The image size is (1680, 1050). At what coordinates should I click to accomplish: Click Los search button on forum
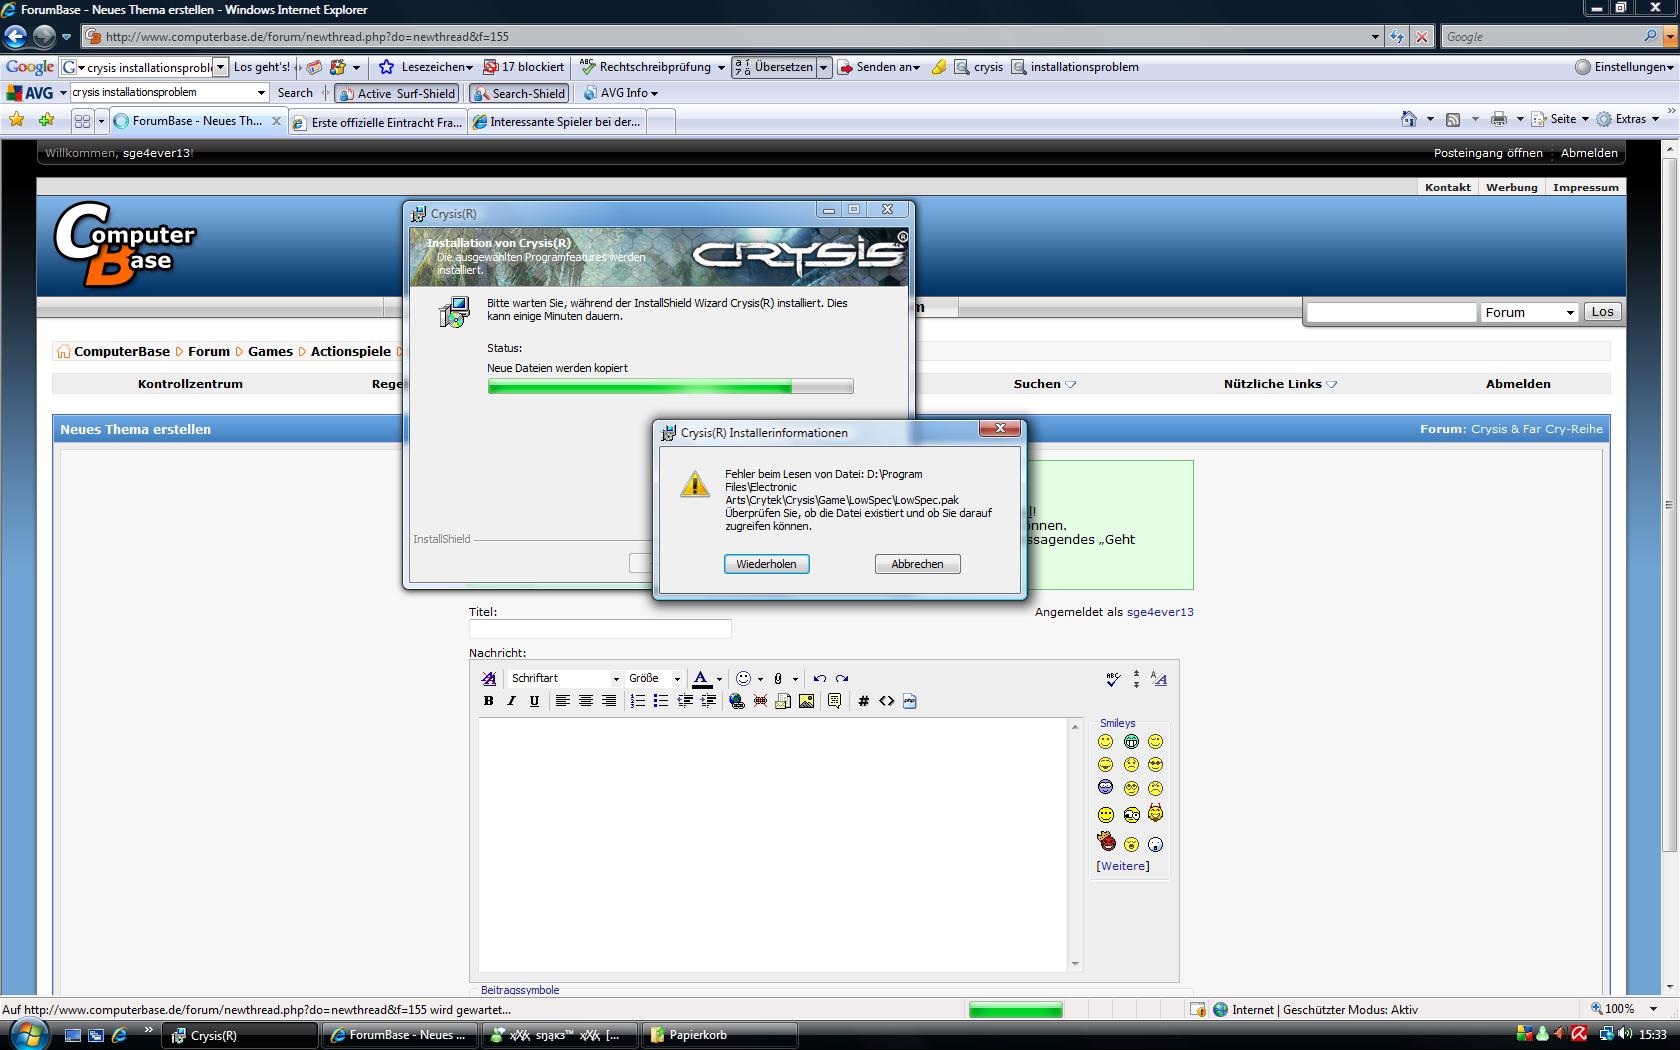[x=1602, y=312]
